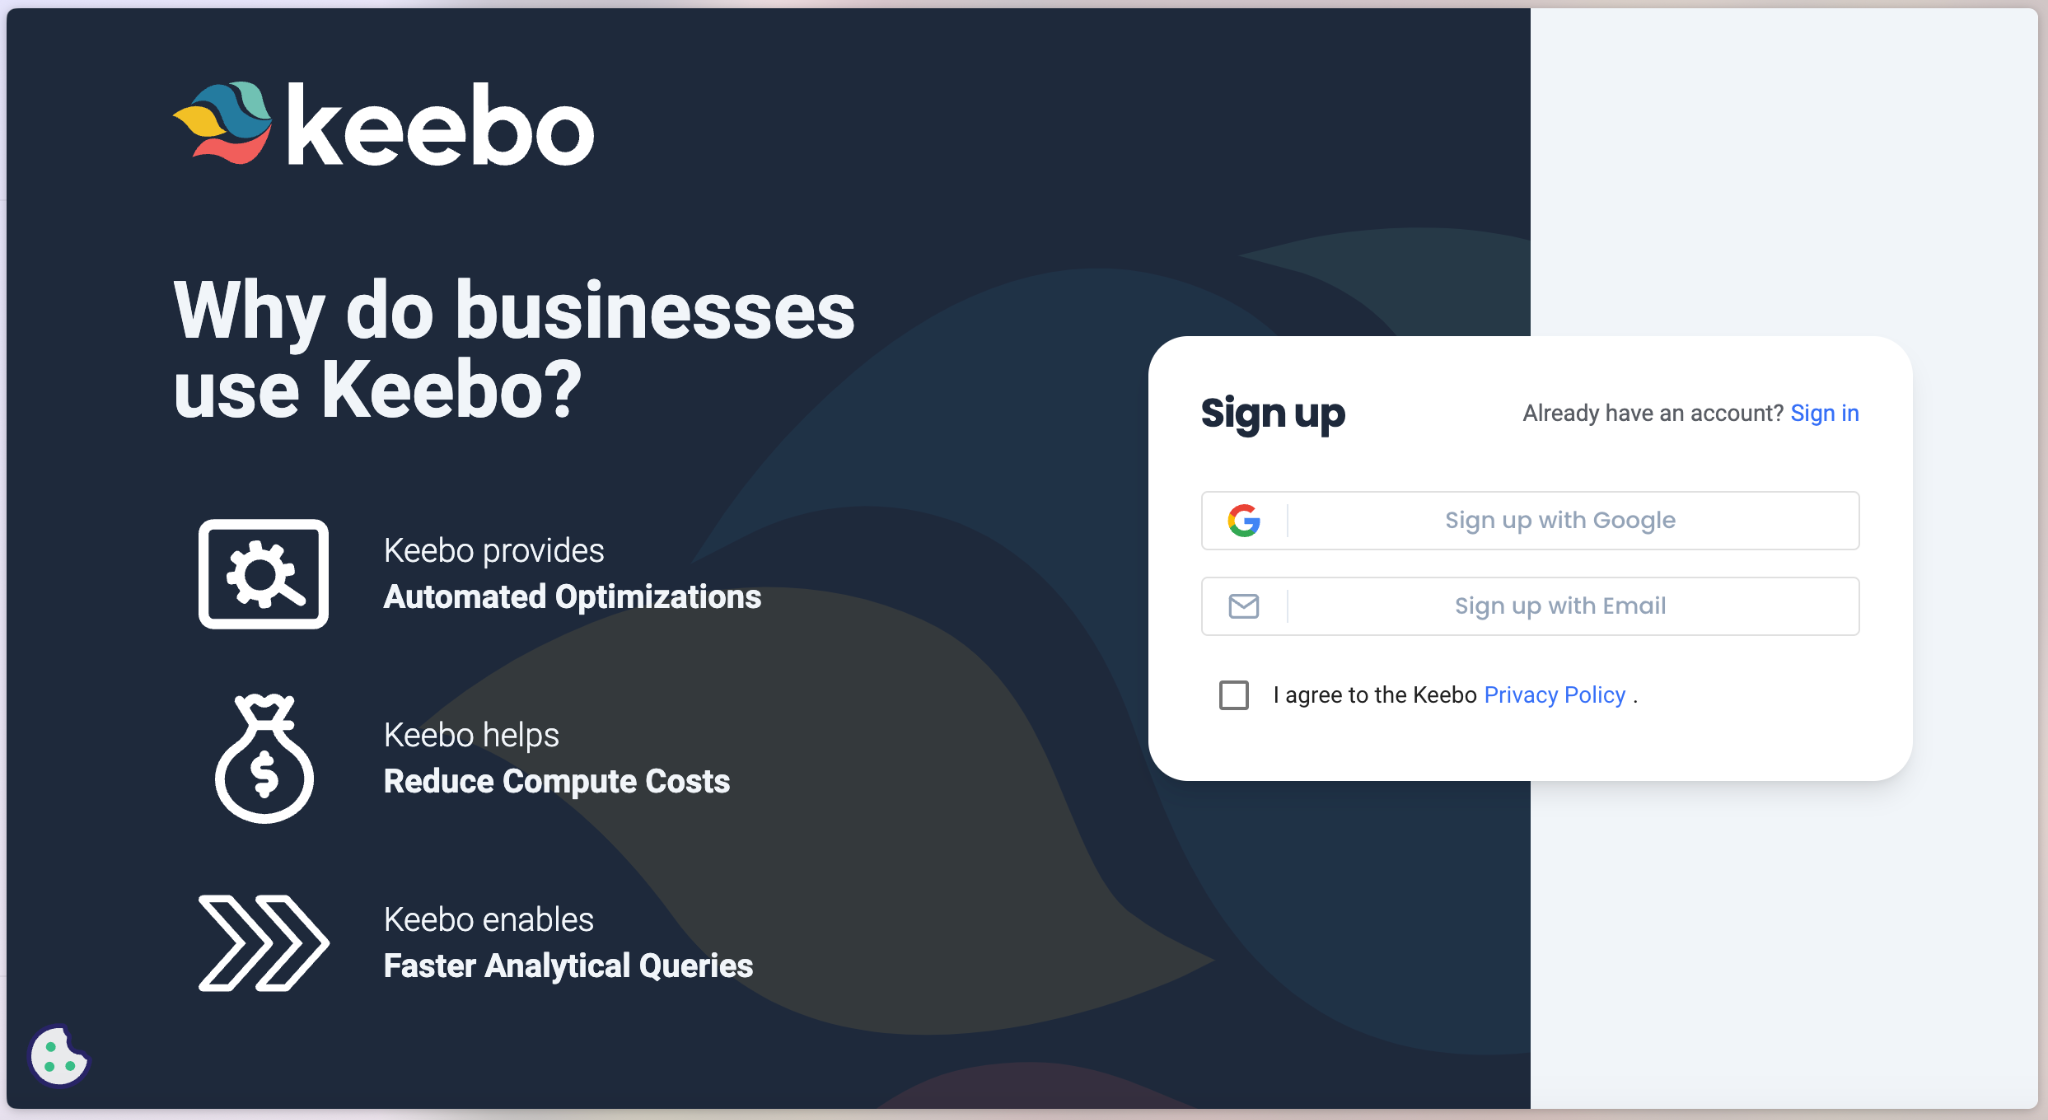Image resolution: width=2048 pixels, height=1120 pixels.
Task: Click "Already have an account?" text
Action: (x=1652, y=413)
